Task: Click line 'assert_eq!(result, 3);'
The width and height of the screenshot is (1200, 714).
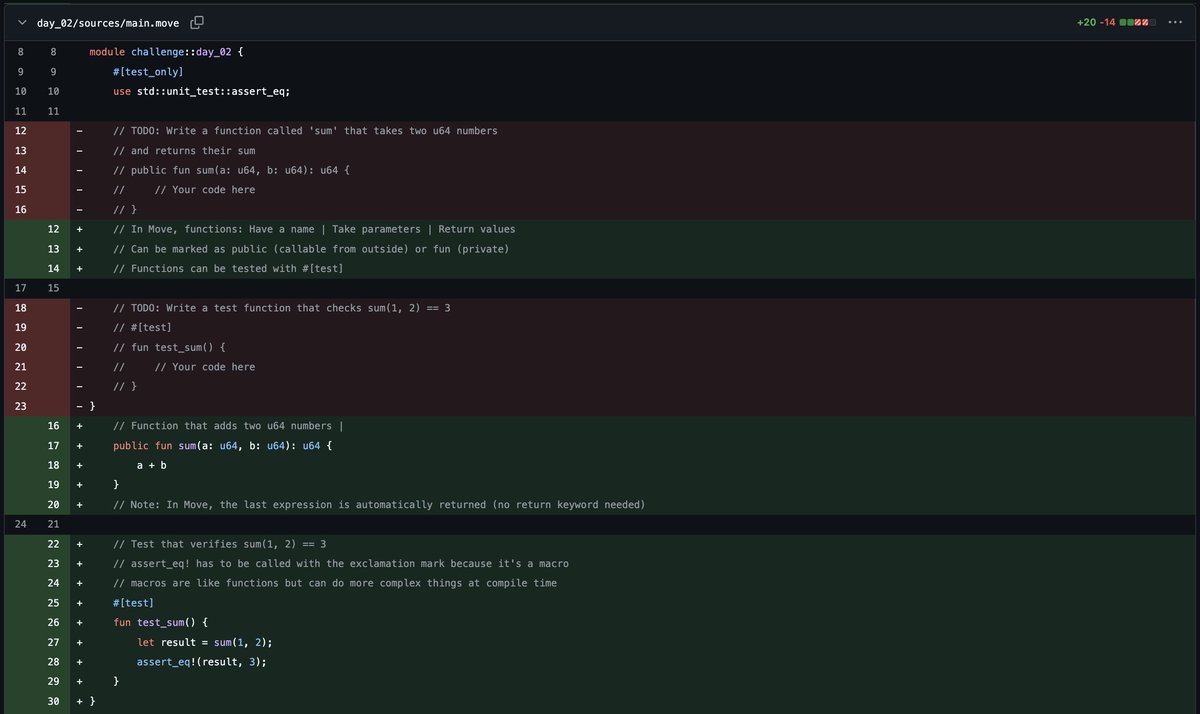Action: pyautogui.click(x=202, y=661)
